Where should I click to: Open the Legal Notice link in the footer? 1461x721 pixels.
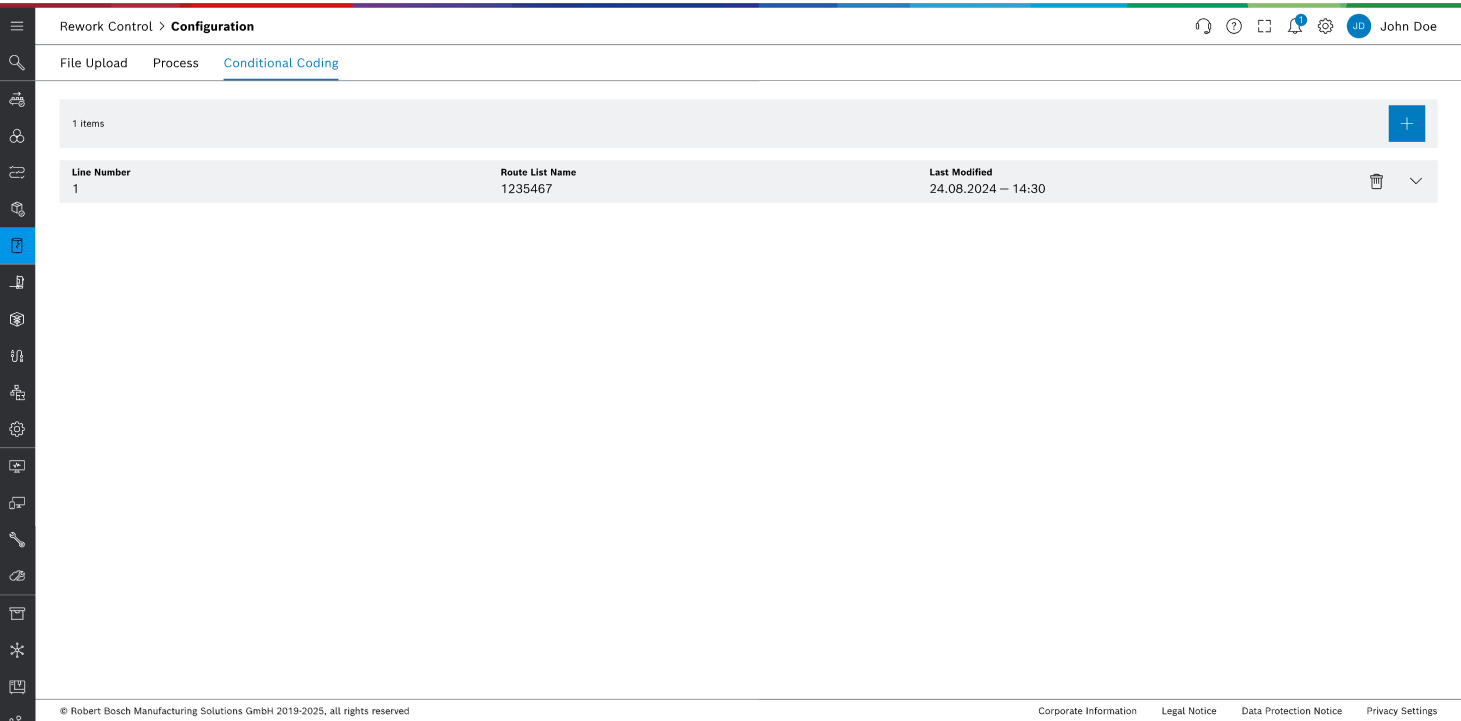click(x=1188, y=711)
